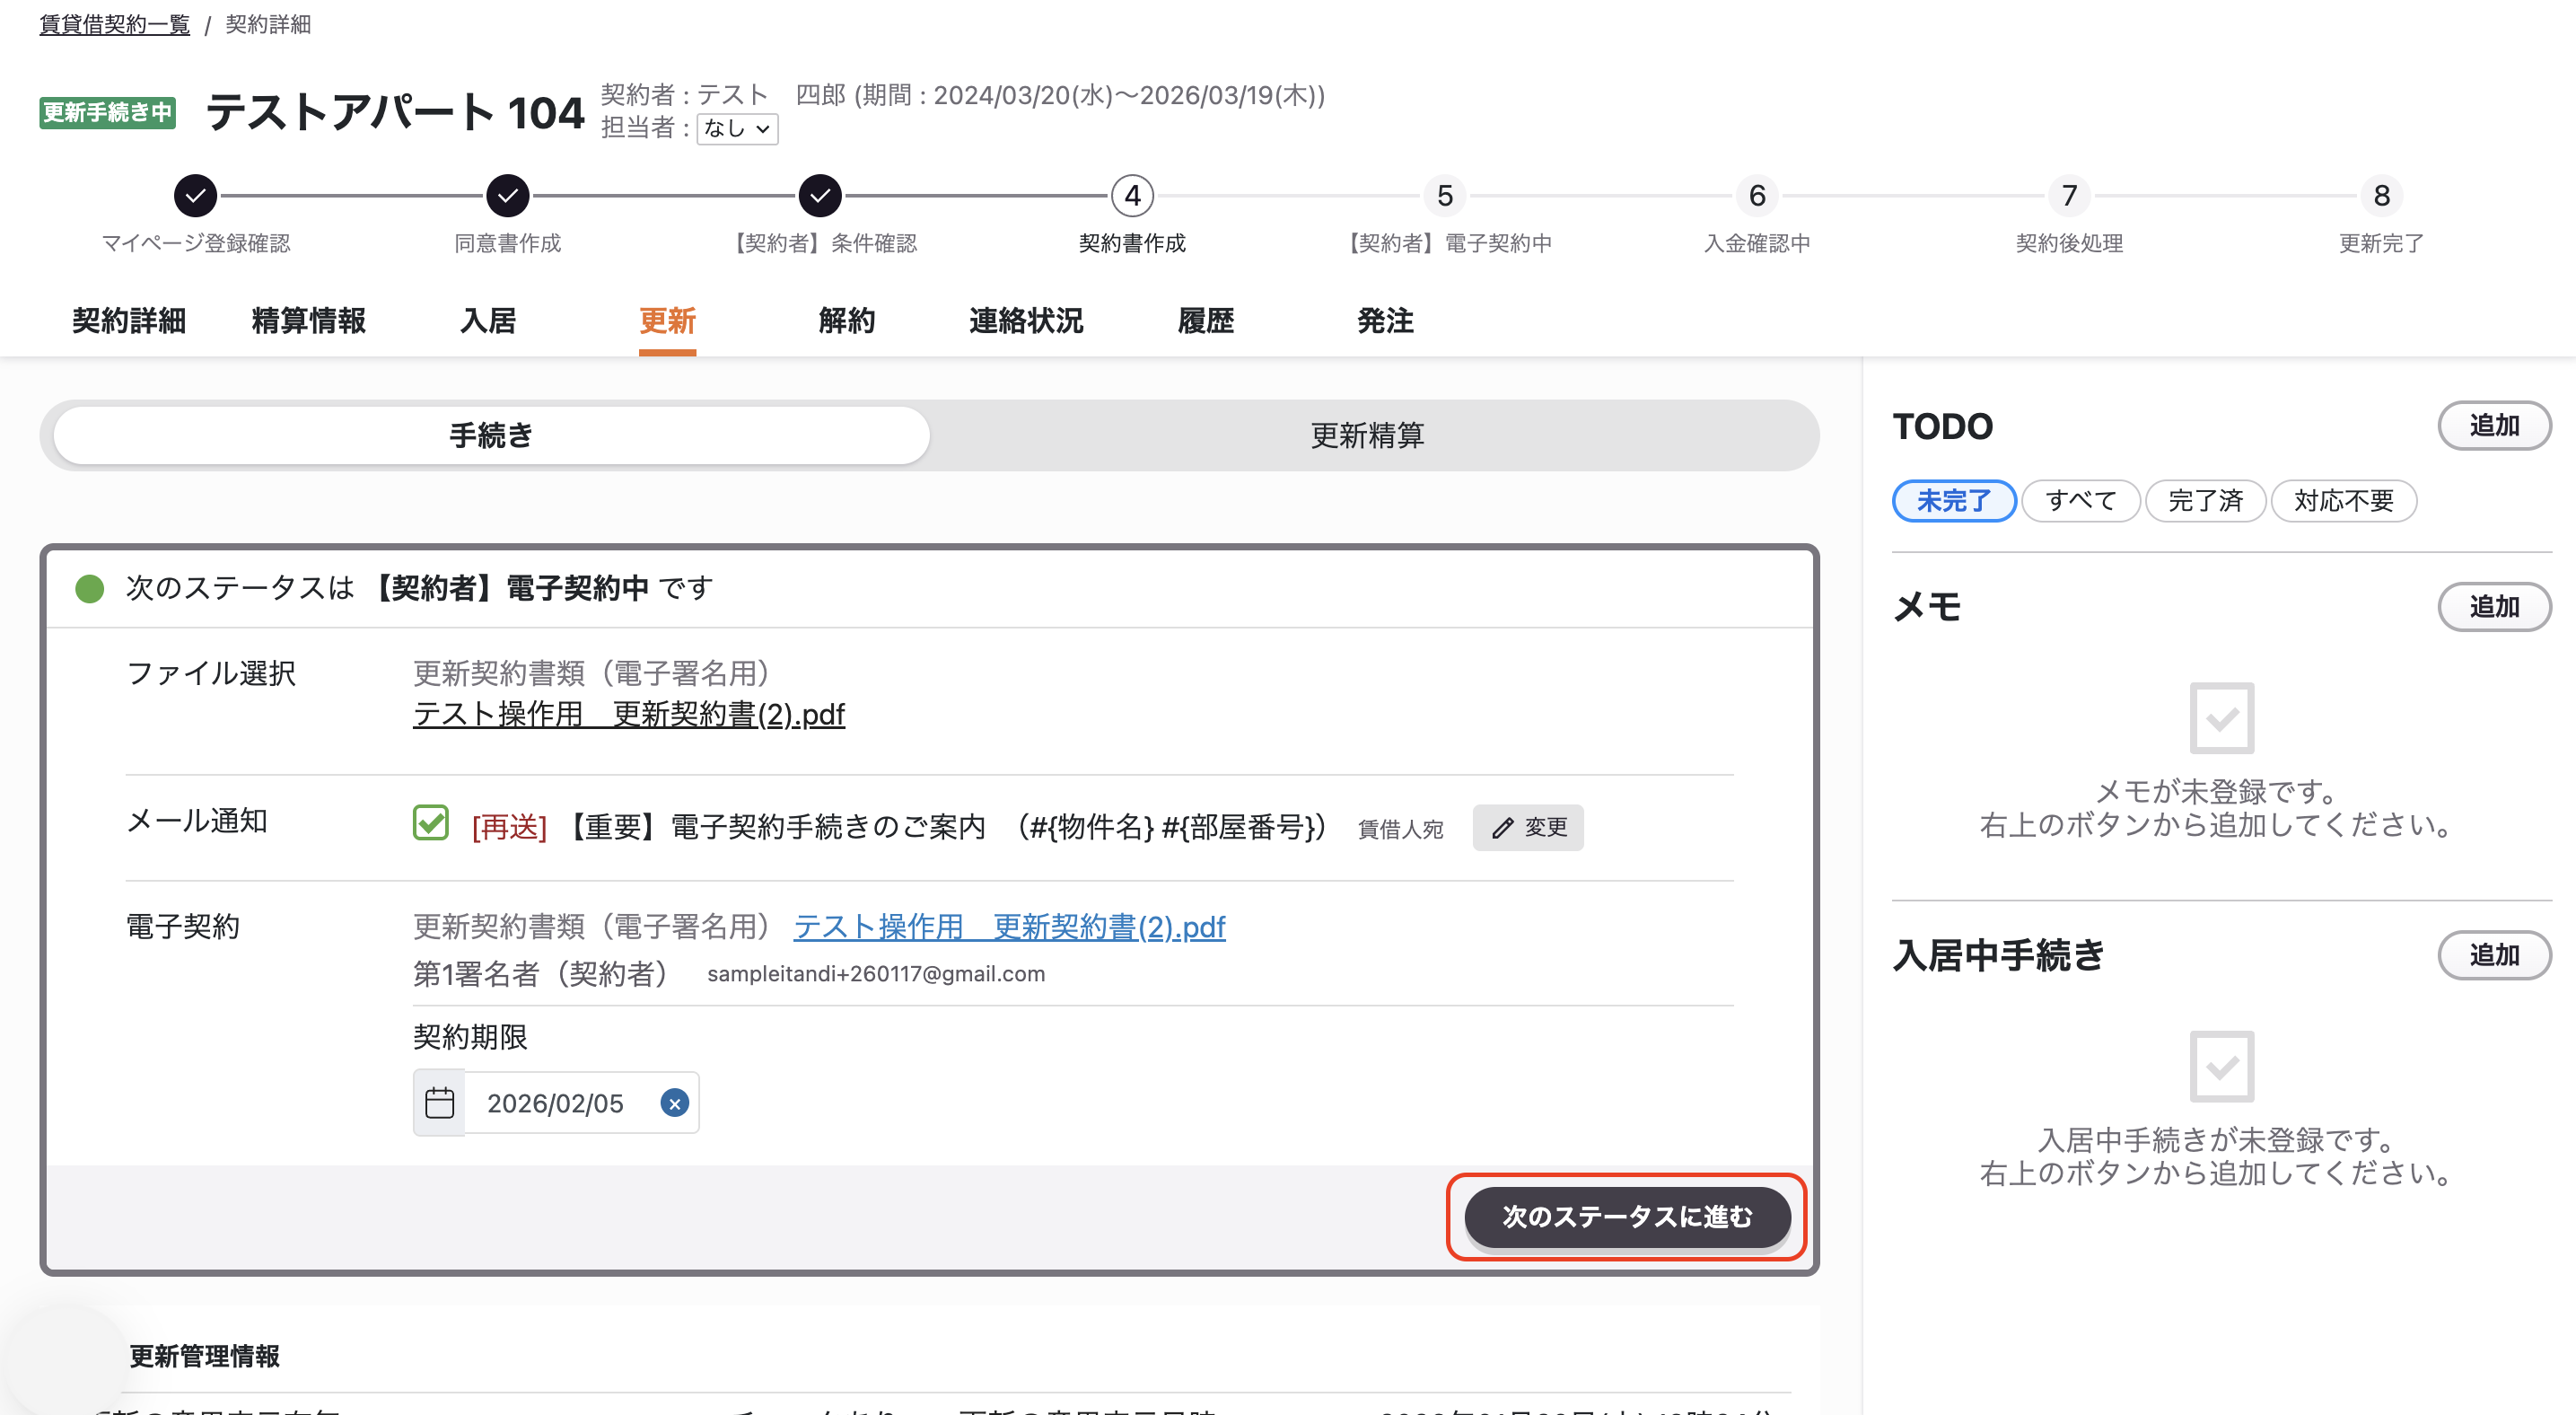The width and height of the screenshot is (2576, 1415).
Task: Open blue PDF link in 電子契約 row
Action: (x=1009, y=927)
